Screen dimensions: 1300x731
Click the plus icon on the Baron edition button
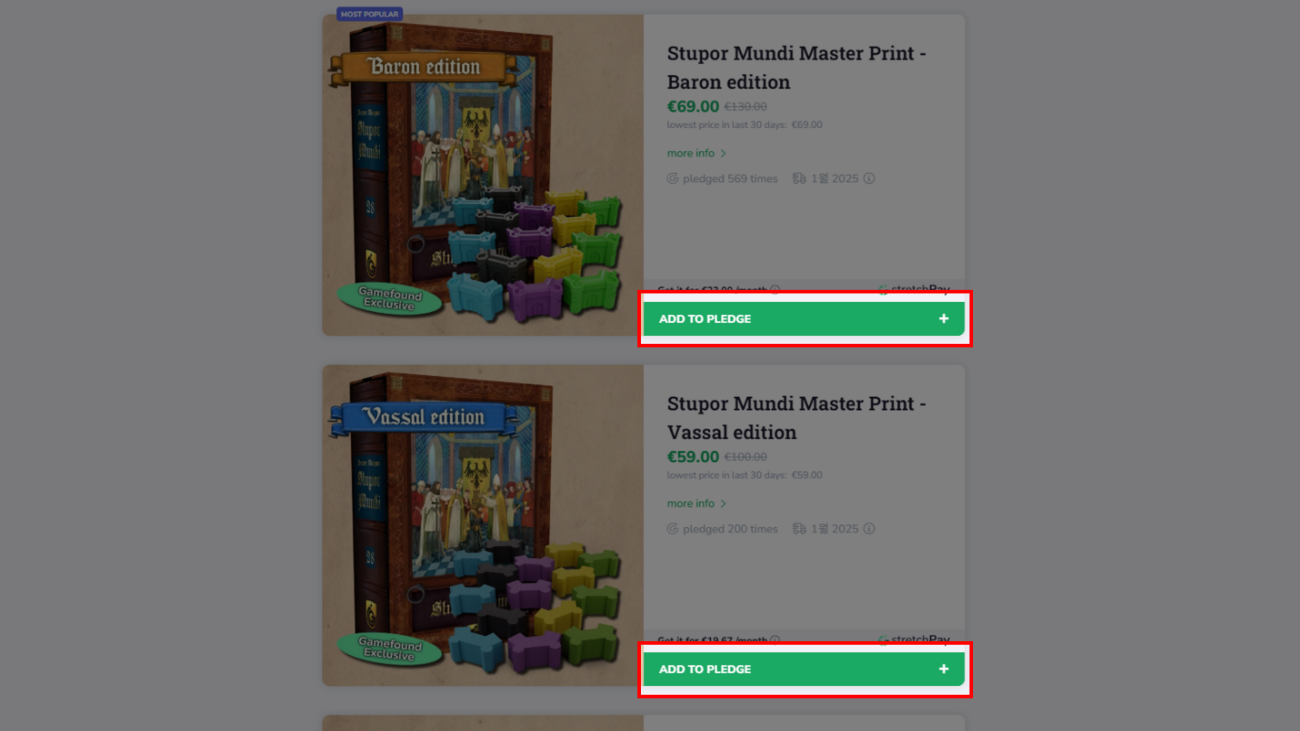pyautogui.click(x=943, y=319)
